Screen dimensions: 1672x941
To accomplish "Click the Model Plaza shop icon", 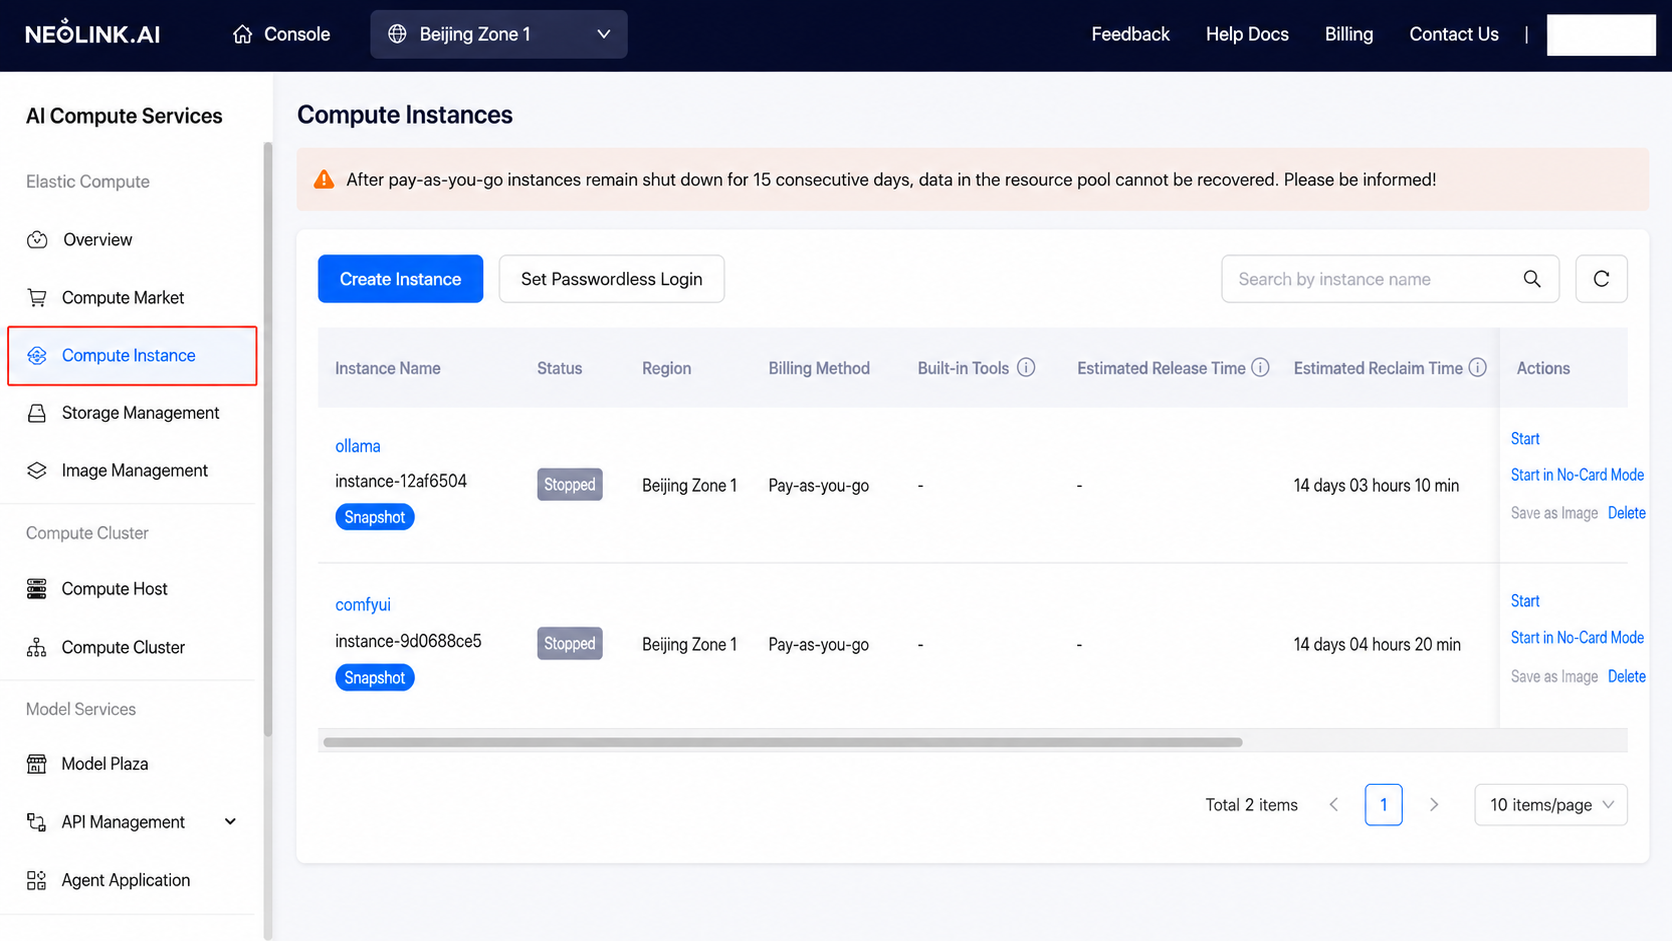I will pos(37,764).
